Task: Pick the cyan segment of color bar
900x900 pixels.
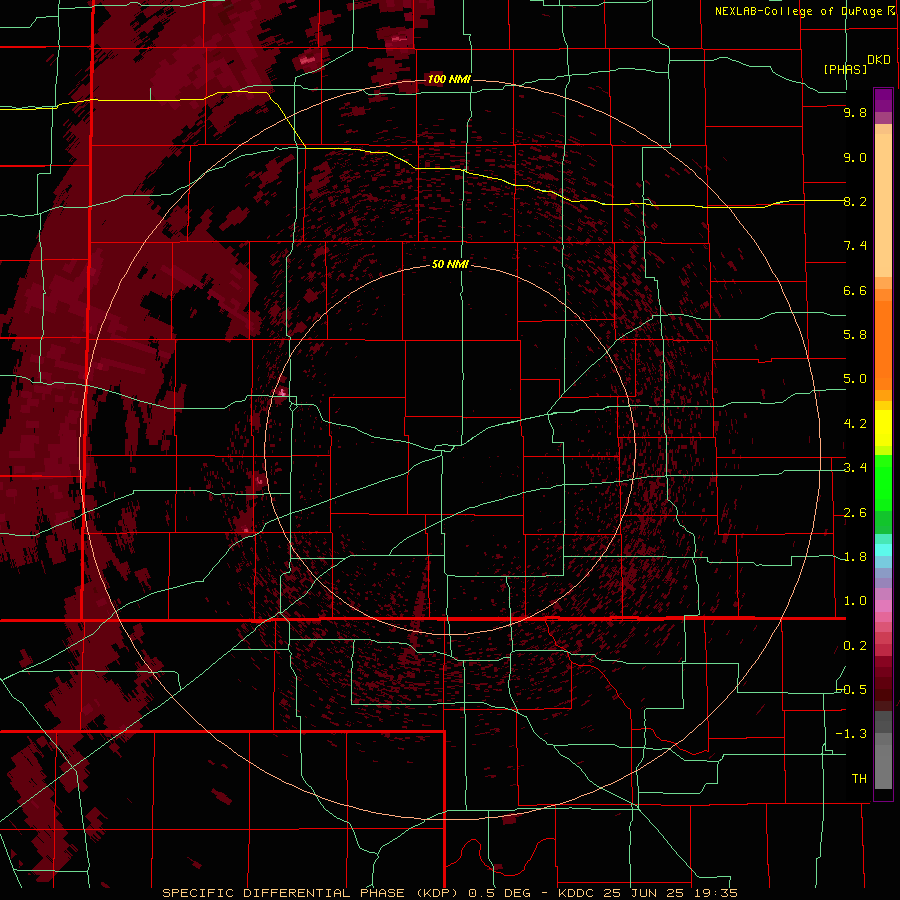Action: (883, 550)
